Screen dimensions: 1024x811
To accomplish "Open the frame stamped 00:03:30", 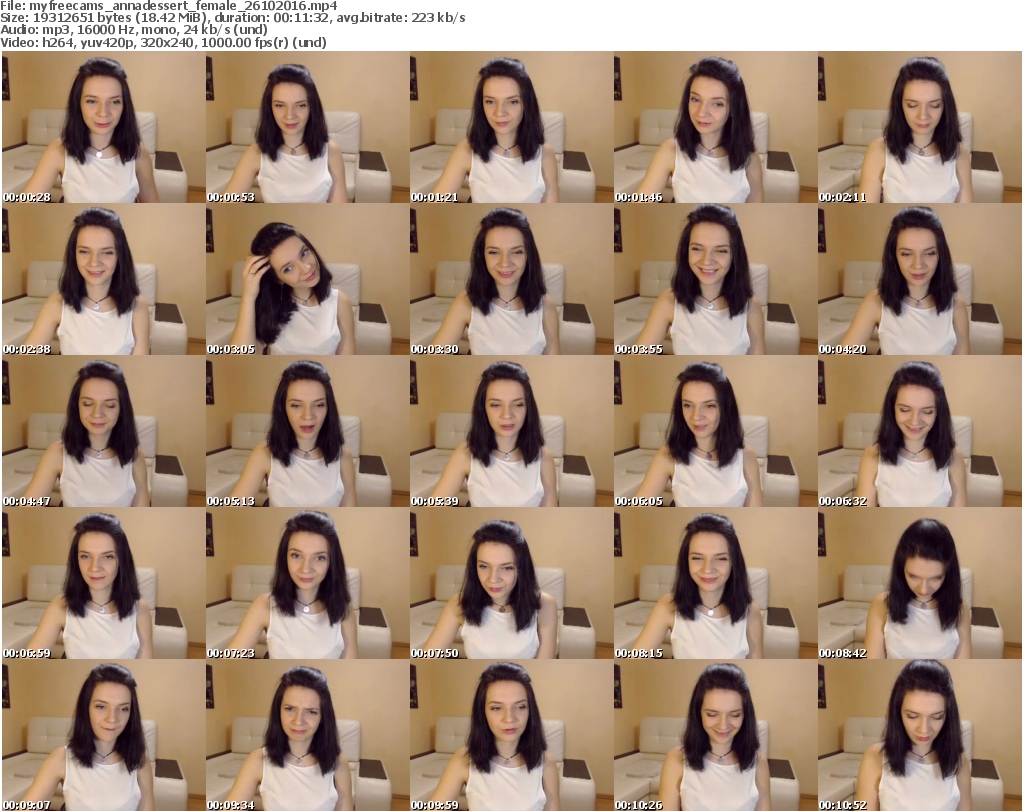I will [511, 279].
